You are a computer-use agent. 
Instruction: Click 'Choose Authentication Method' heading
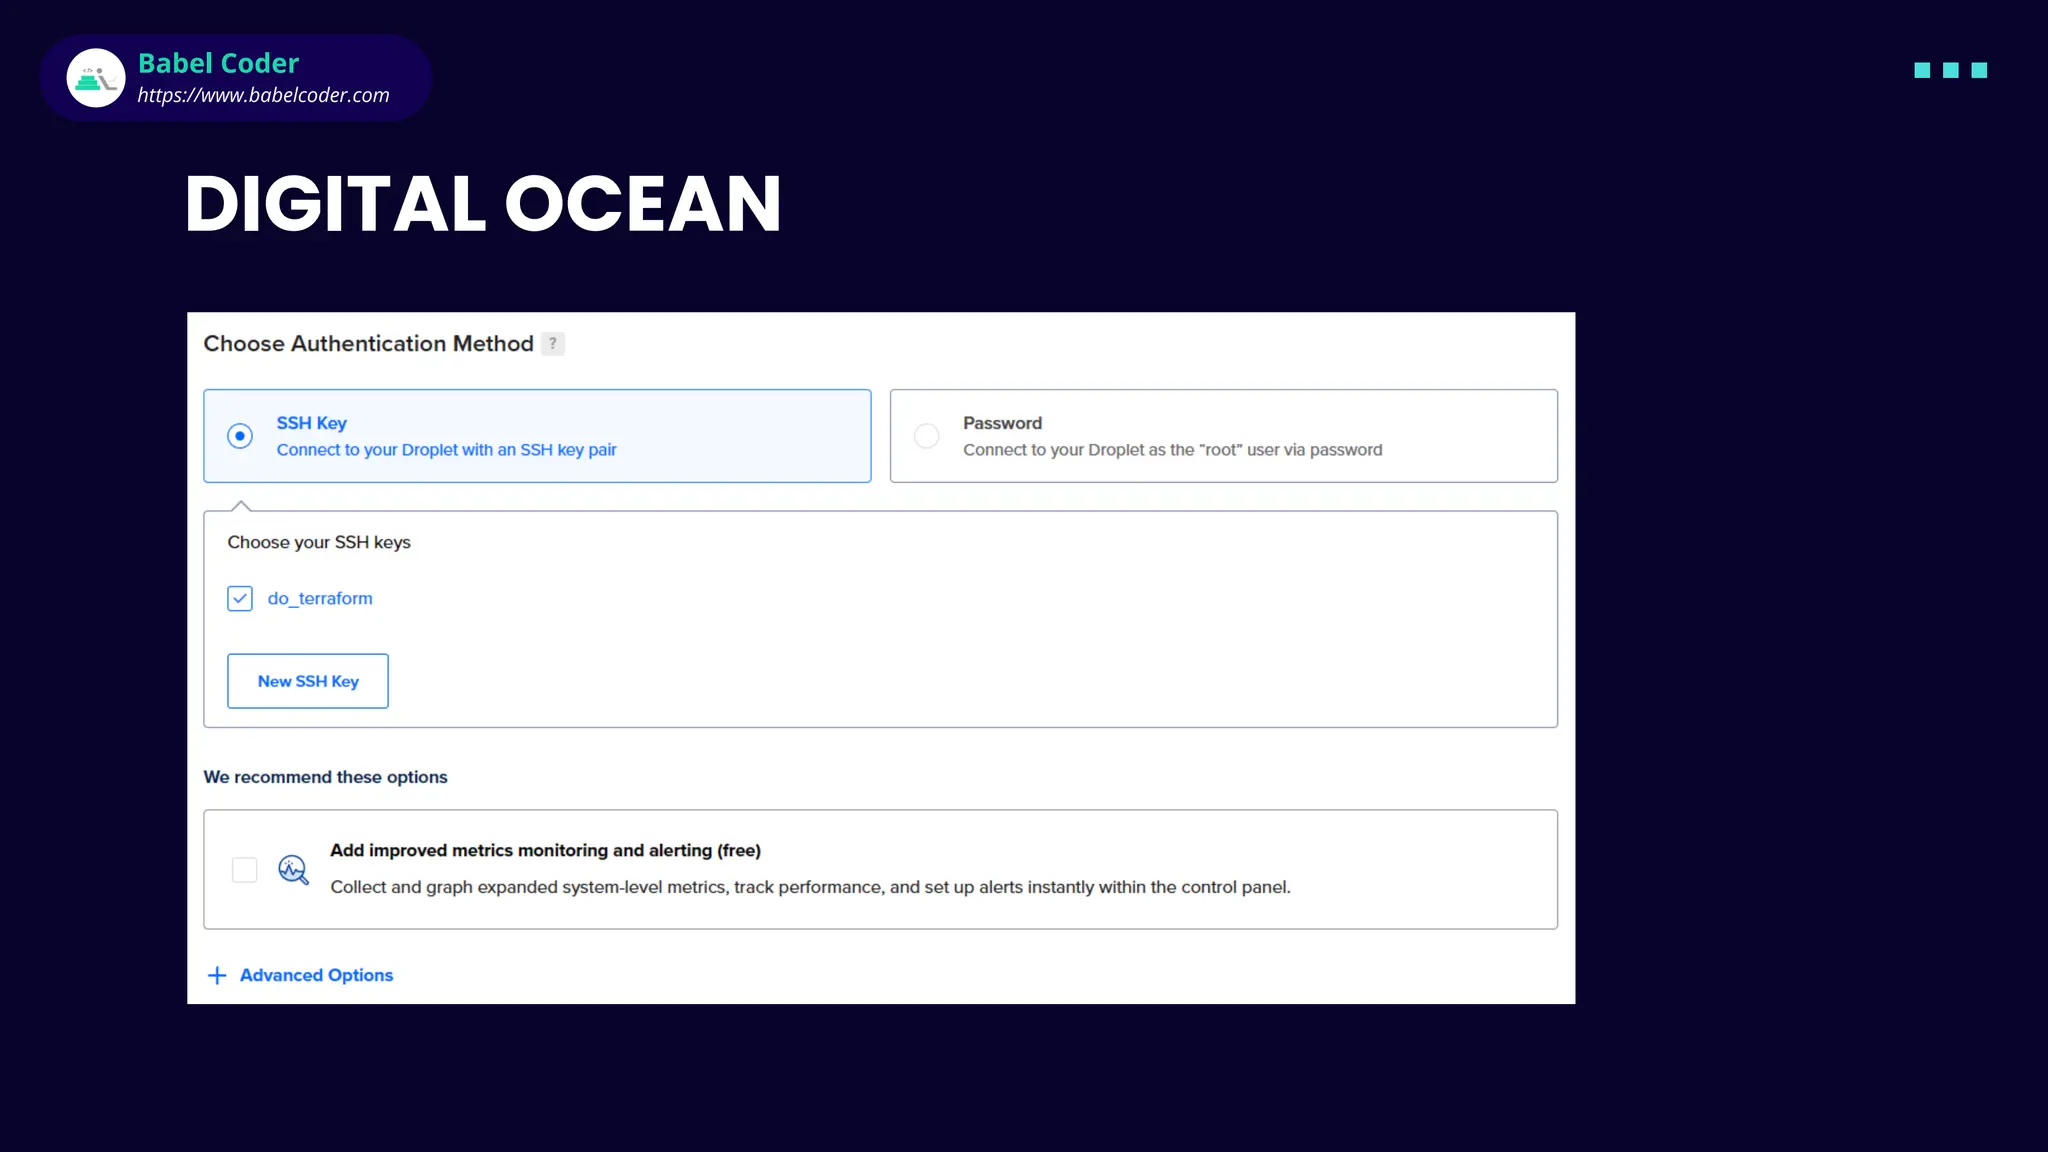pos(368,343)
